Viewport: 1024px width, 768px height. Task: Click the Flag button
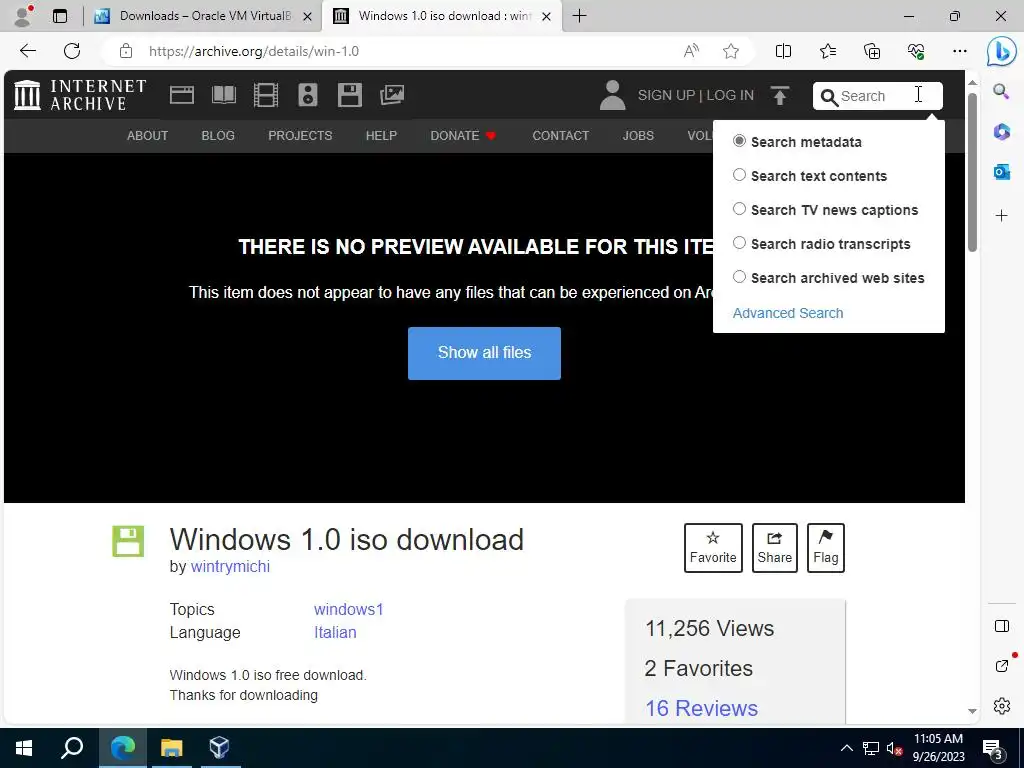(x=826, y=548)
